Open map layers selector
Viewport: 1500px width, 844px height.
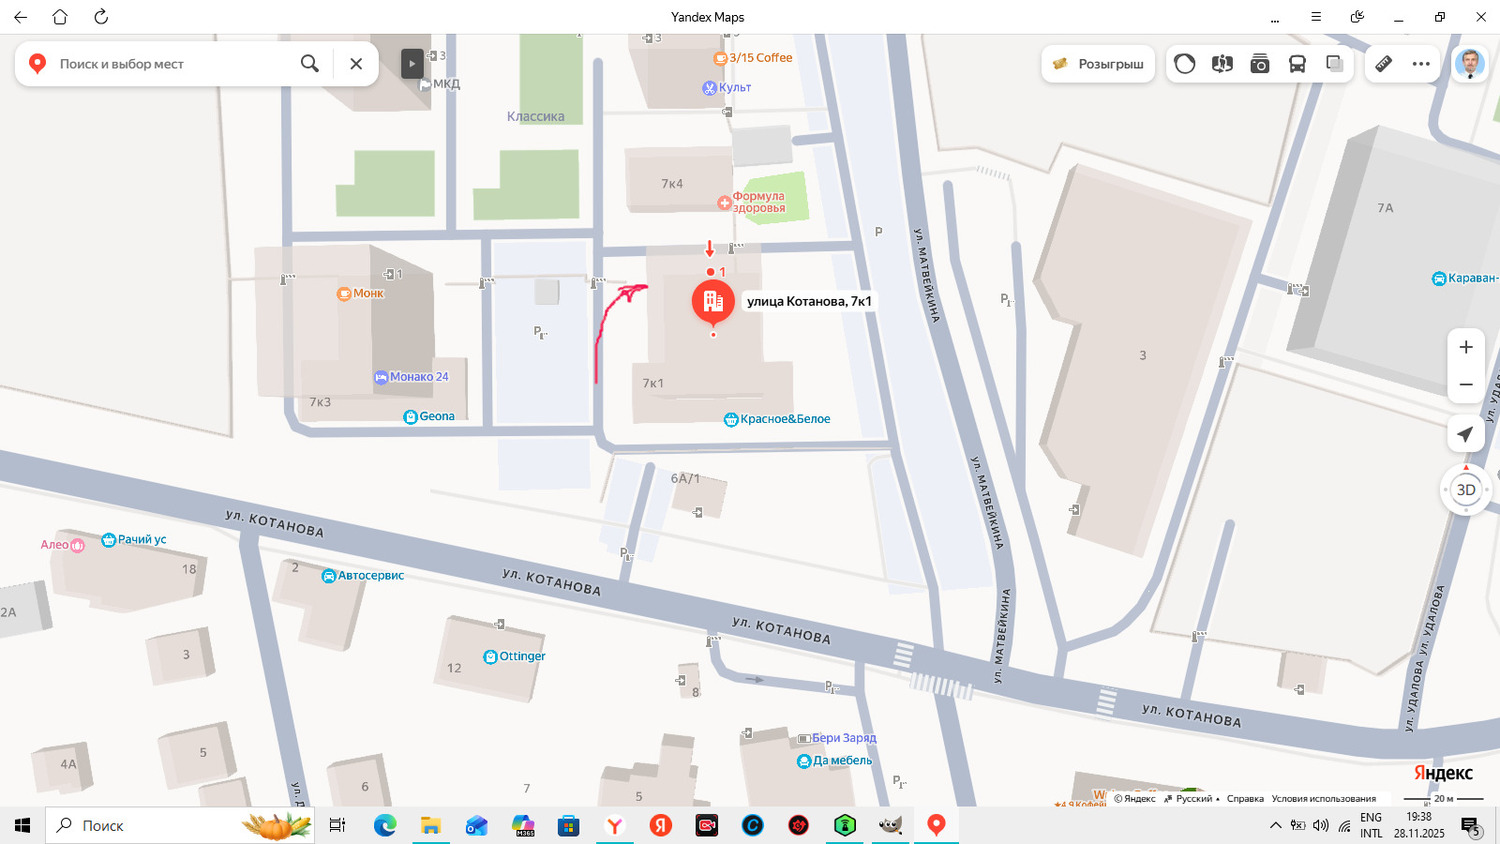[1334, 64]
